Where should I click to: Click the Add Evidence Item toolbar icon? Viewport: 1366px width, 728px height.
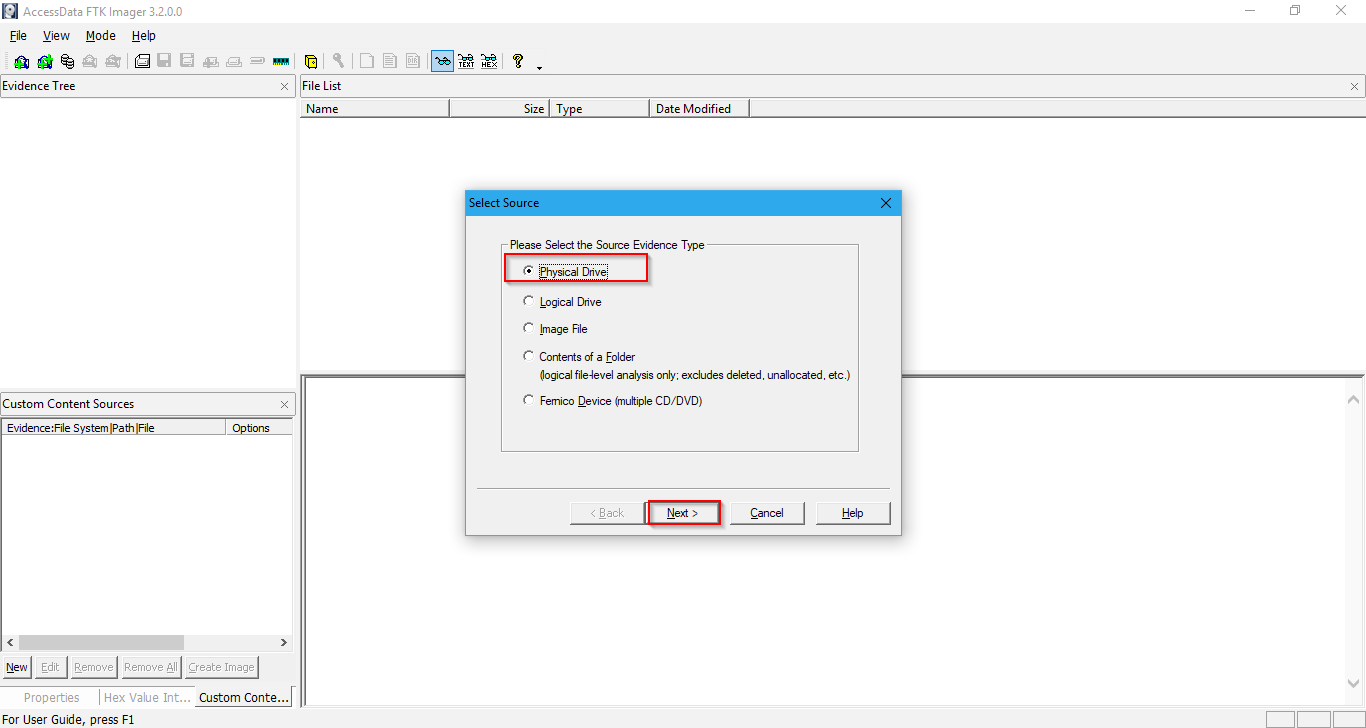(21, 61)
